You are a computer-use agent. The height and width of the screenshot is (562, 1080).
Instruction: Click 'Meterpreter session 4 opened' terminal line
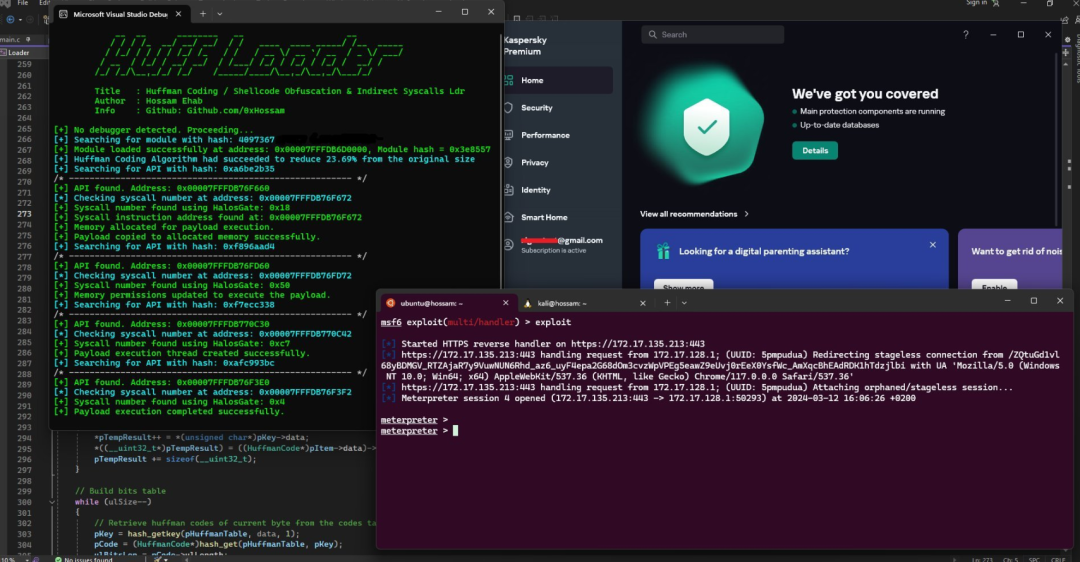coord(648,398)
